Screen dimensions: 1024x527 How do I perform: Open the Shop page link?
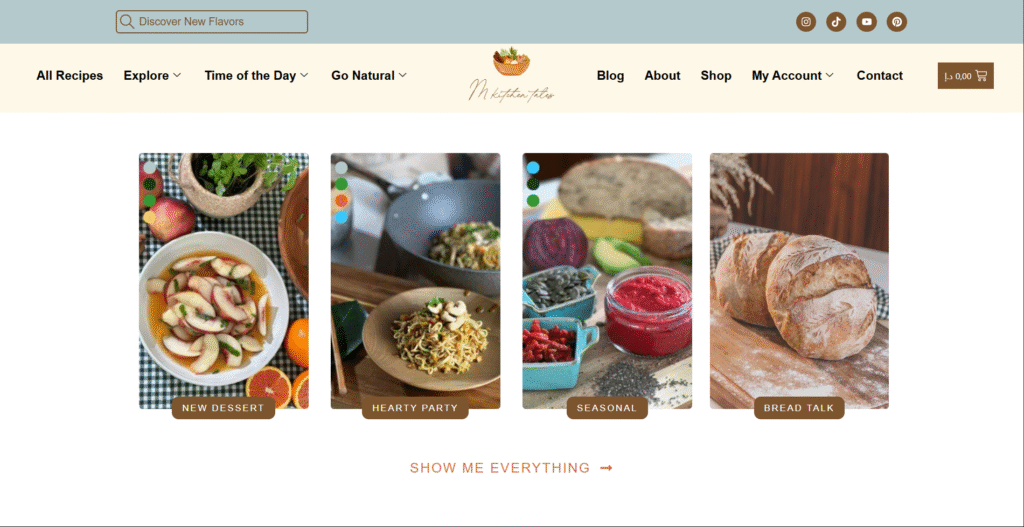click(x=716, y=76)
